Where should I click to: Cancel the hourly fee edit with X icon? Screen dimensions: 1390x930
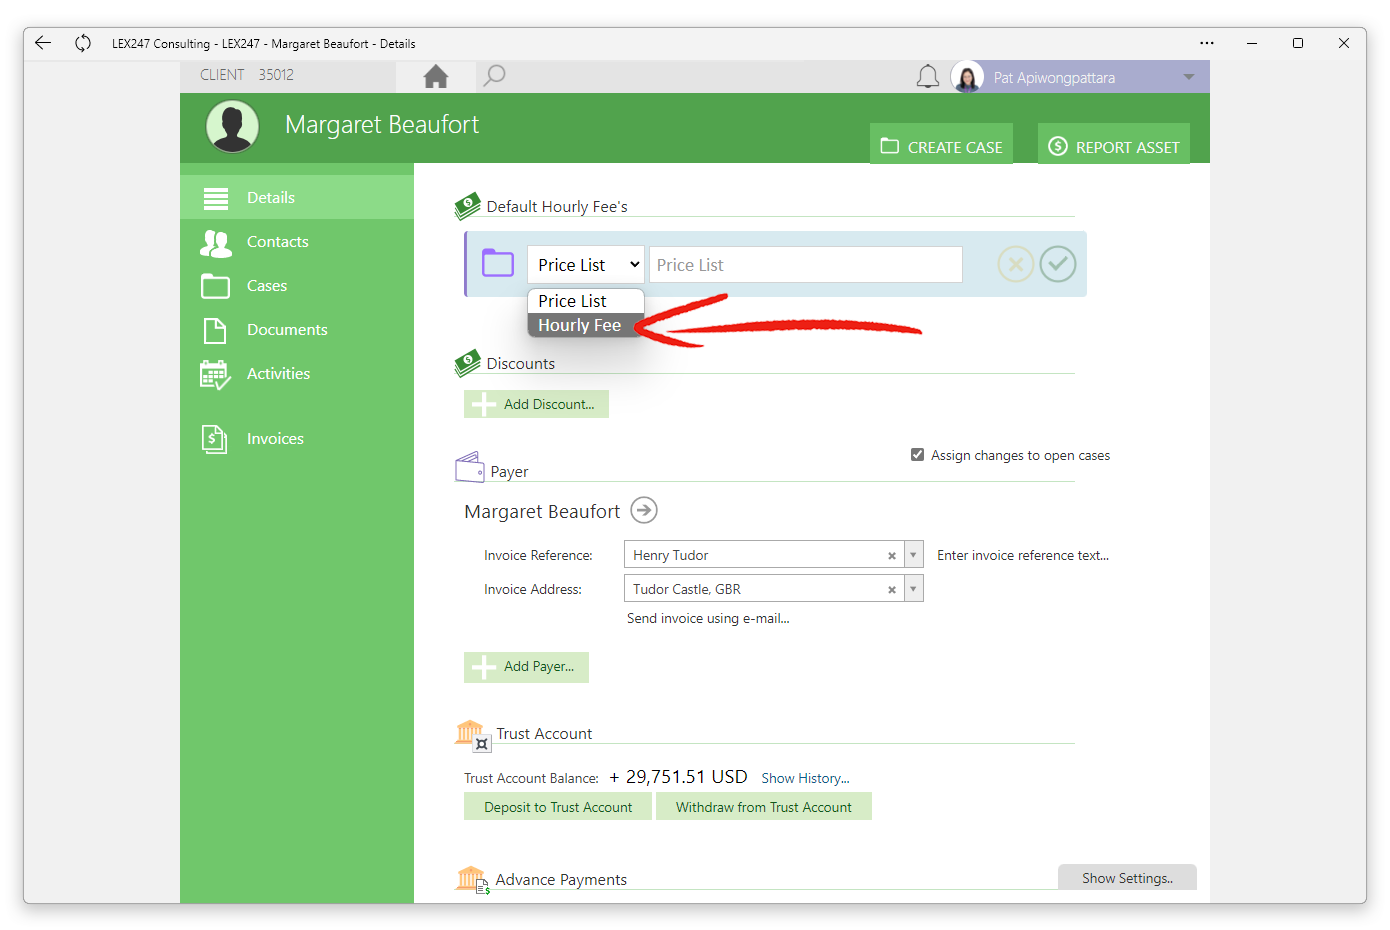(1015, 265)
